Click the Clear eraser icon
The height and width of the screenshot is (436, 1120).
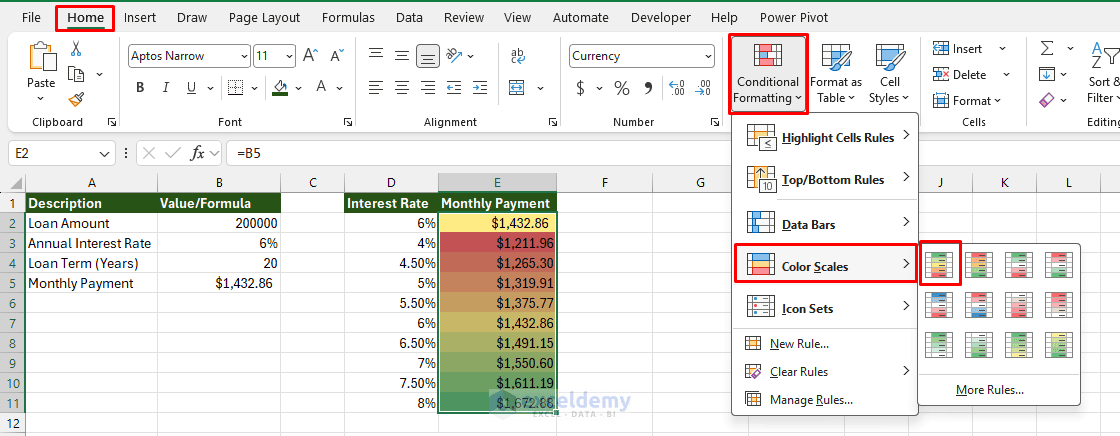pos(1047,100)
